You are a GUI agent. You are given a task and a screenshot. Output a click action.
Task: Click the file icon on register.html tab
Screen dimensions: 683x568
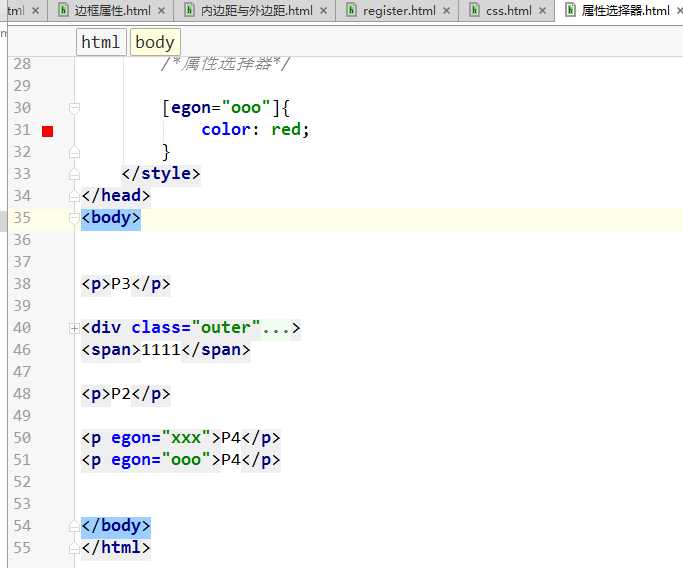coord(351,10)
